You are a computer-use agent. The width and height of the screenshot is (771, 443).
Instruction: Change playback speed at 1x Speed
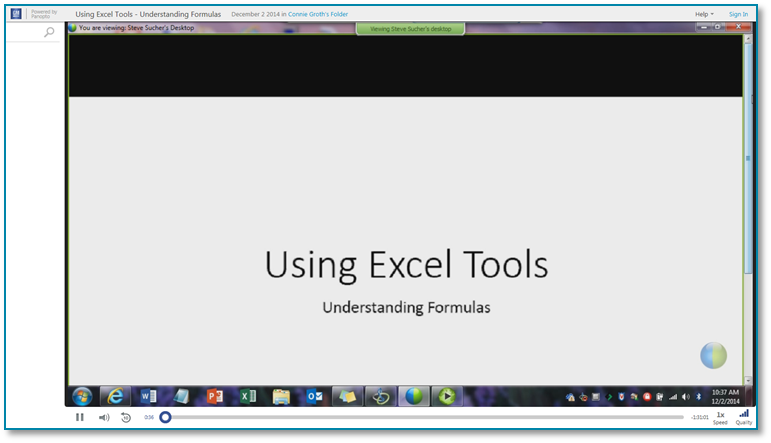(x=720, y=418)
